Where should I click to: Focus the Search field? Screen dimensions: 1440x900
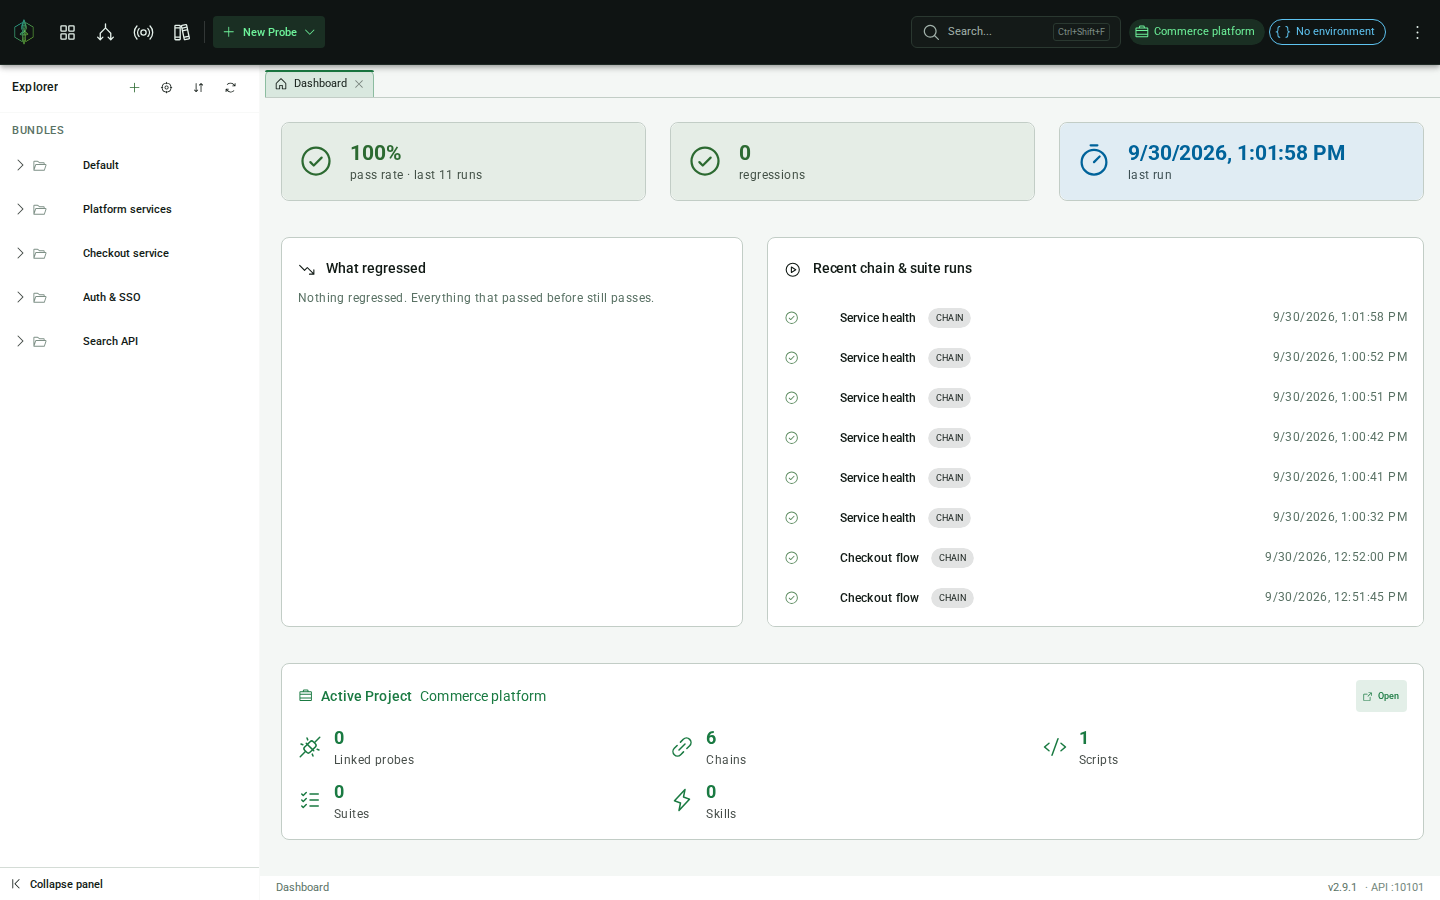pos(1015,32)
